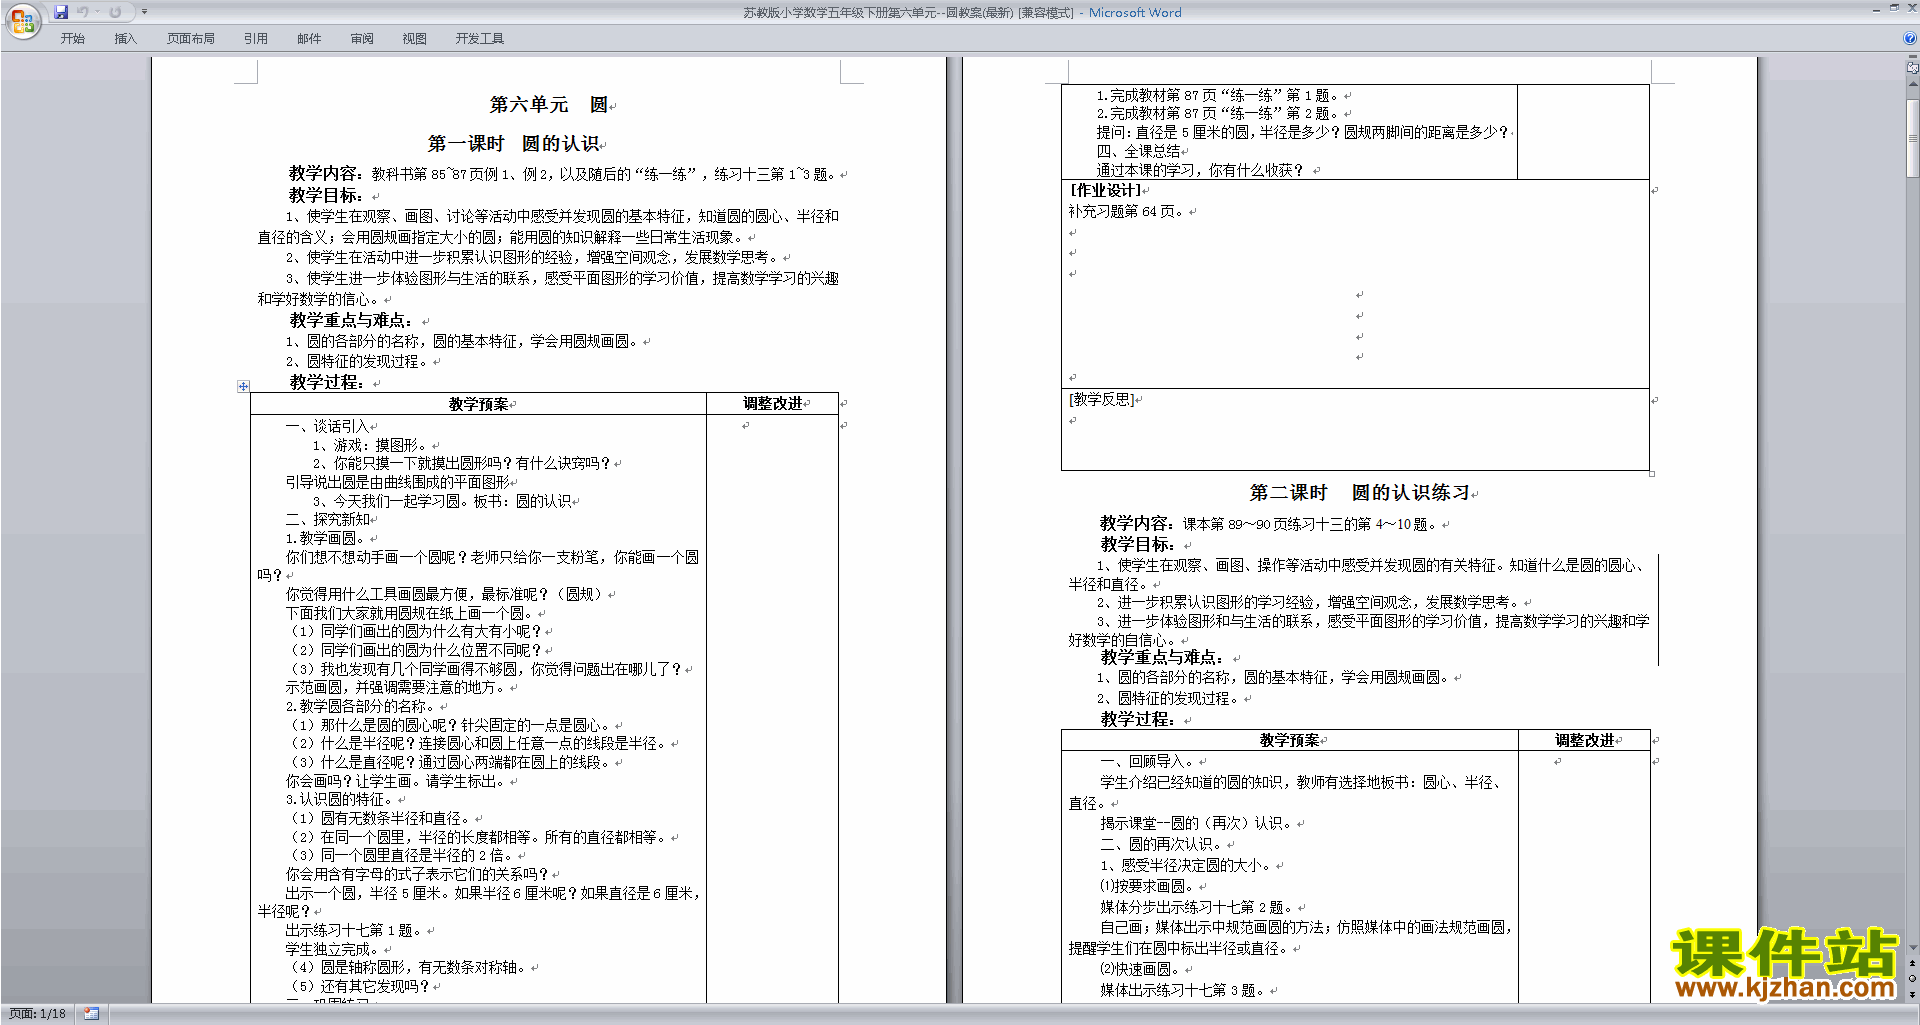
Task: Switch to the 开始 ribbon tab
Action: coord(73,39)
